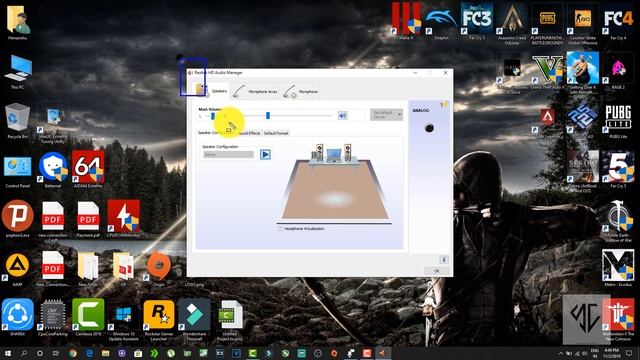Launch the AIMP shortcut
Screen dimensions: 640x360
(18, 269)
